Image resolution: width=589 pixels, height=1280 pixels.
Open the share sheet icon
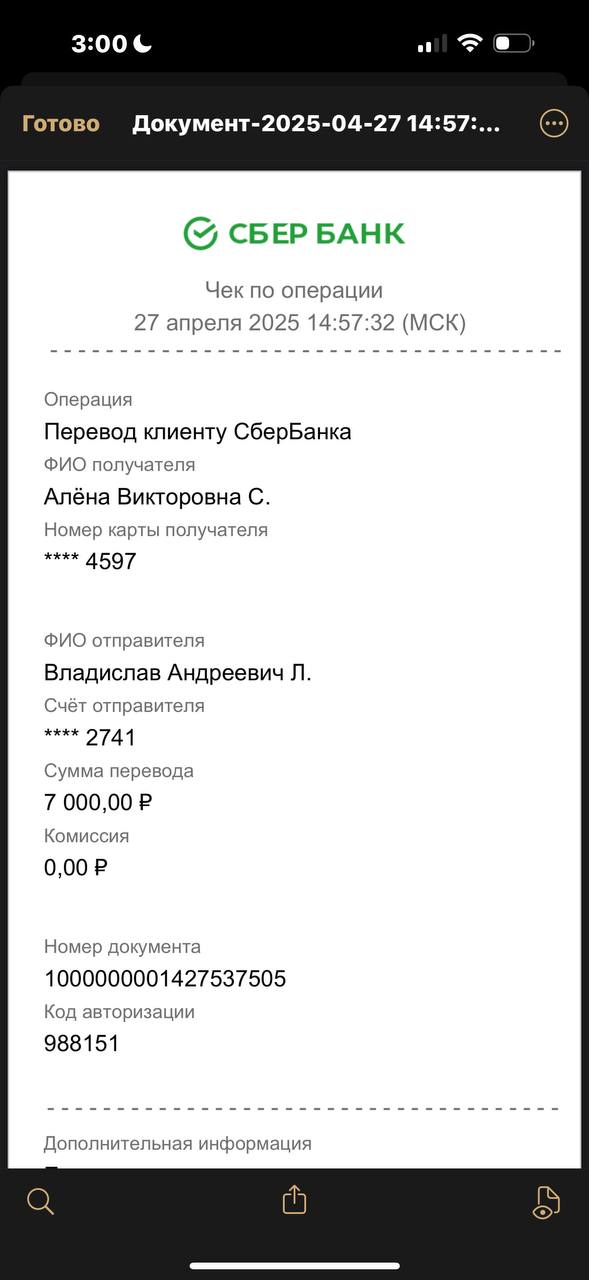(294, 1200)
